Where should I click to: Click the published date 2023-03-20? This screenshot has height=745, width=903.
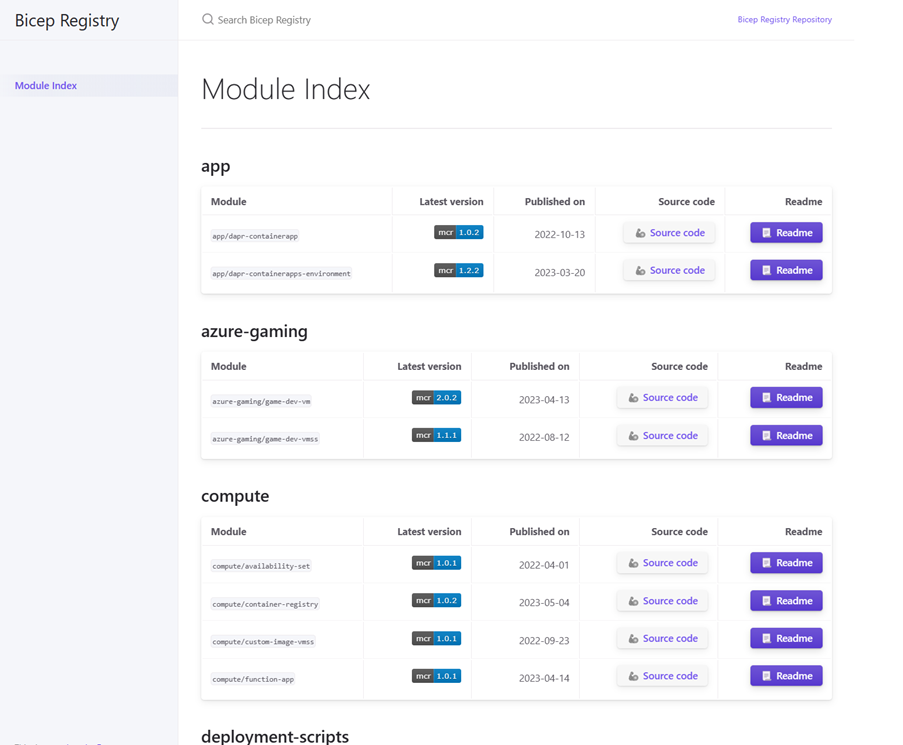click(x=559, y=272)
